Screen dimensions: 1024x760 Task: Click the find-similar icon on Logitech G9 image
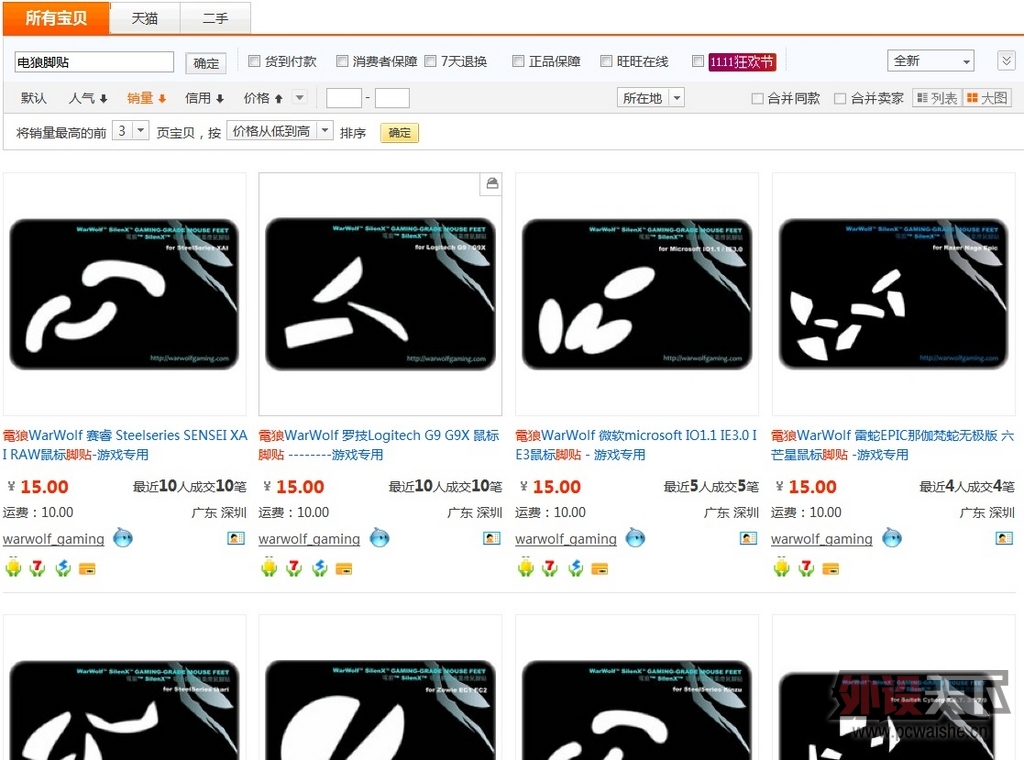(x=492, y=183)
